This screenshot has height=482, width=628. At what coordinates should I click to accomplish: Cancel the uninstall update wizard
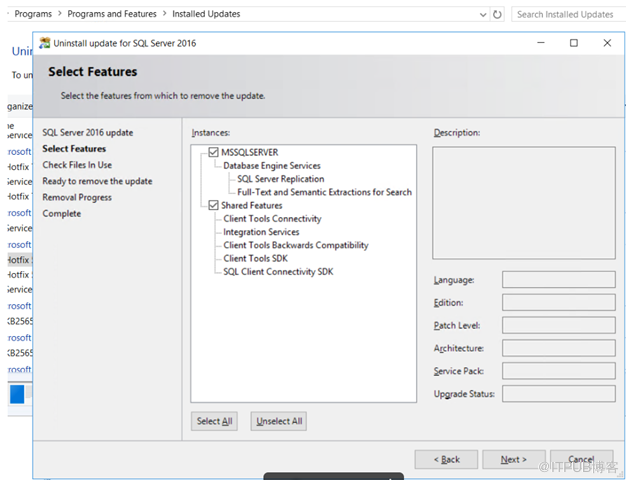coord(582,459)
